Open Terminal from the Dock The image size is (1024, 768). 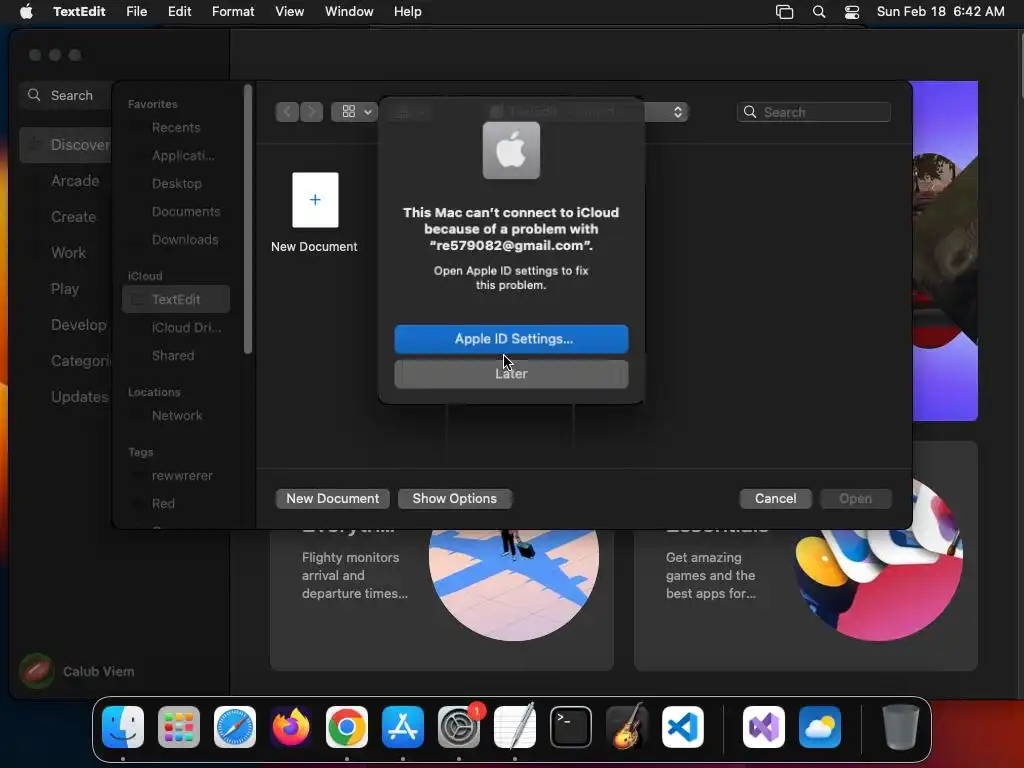point(571,727)
